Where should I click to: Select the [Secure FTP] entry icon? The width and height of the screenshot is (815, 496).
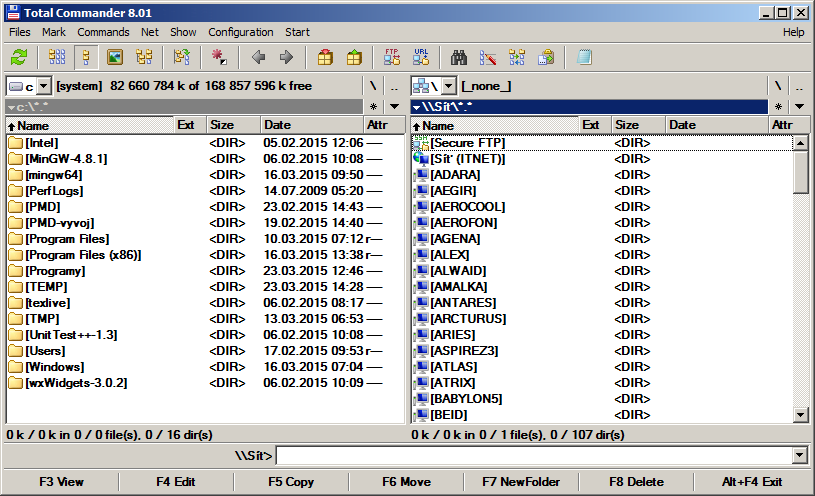pyautogui.click(x=420, y=142)
